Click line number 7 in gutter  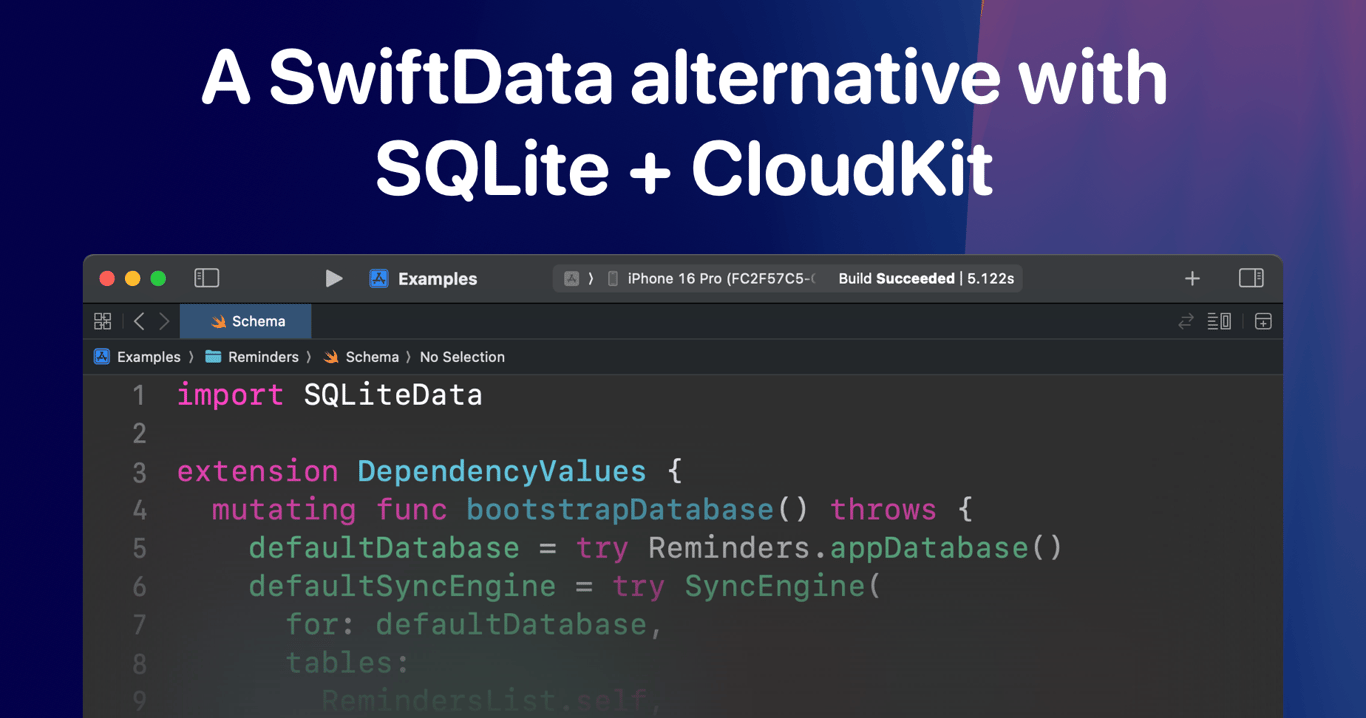tap(139, 626)
